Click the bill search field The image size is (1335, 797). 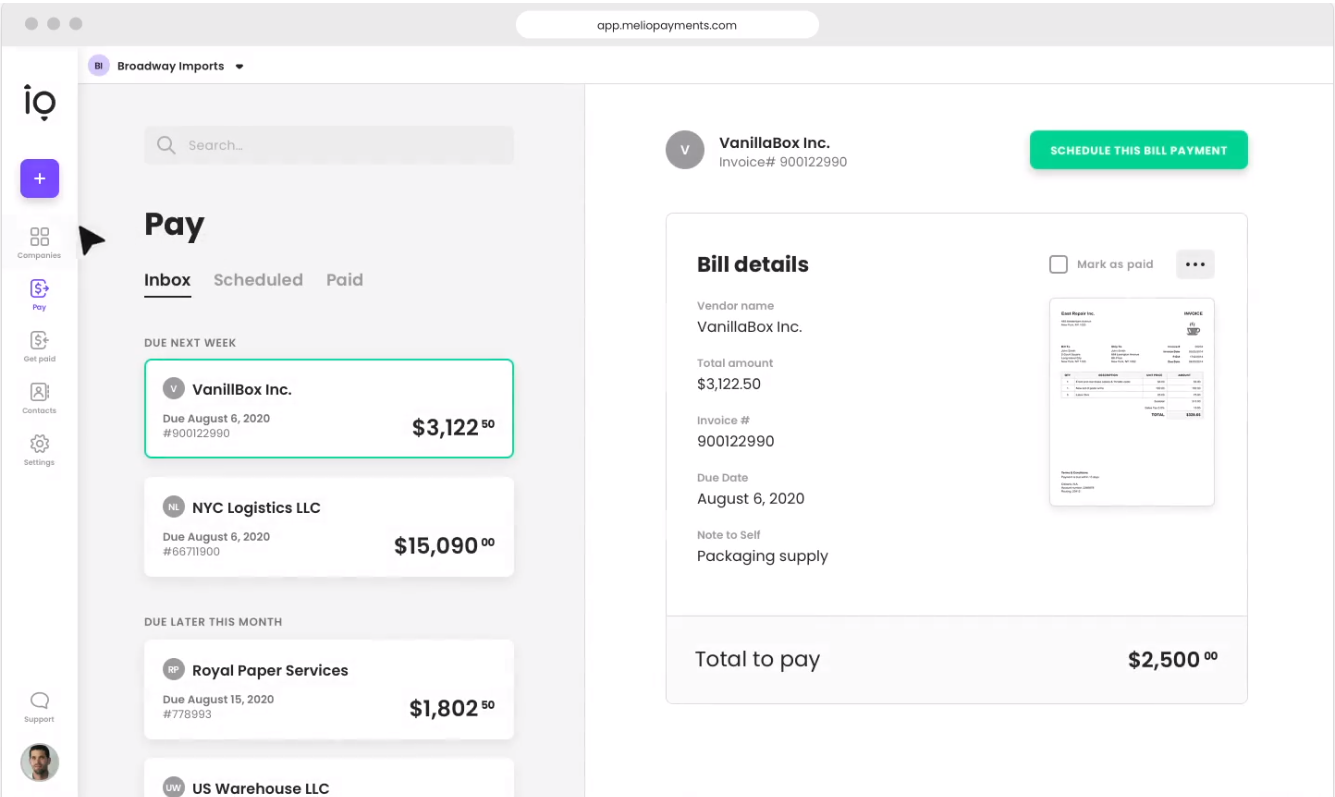329,145
